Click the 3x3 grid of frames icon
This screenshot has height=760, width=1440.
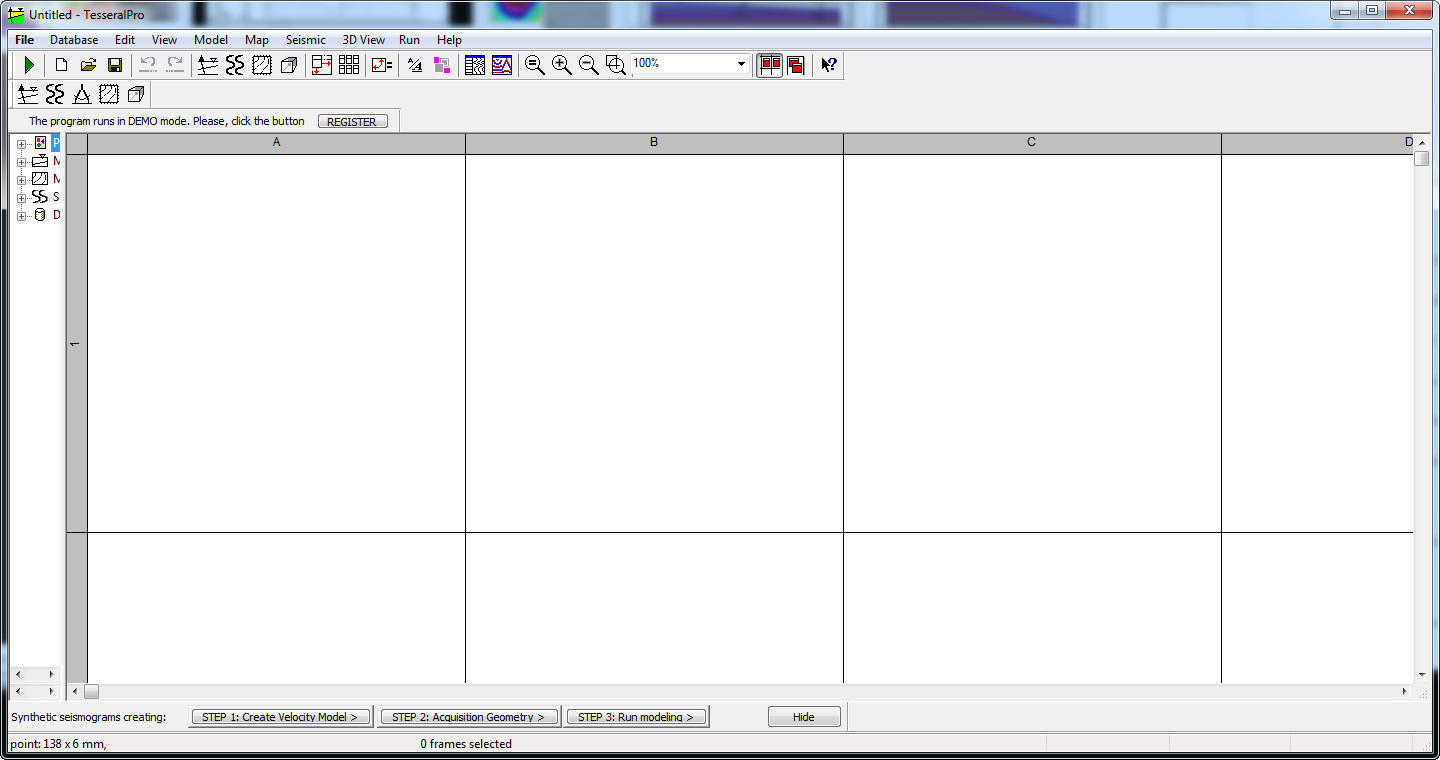click(349, 65)
